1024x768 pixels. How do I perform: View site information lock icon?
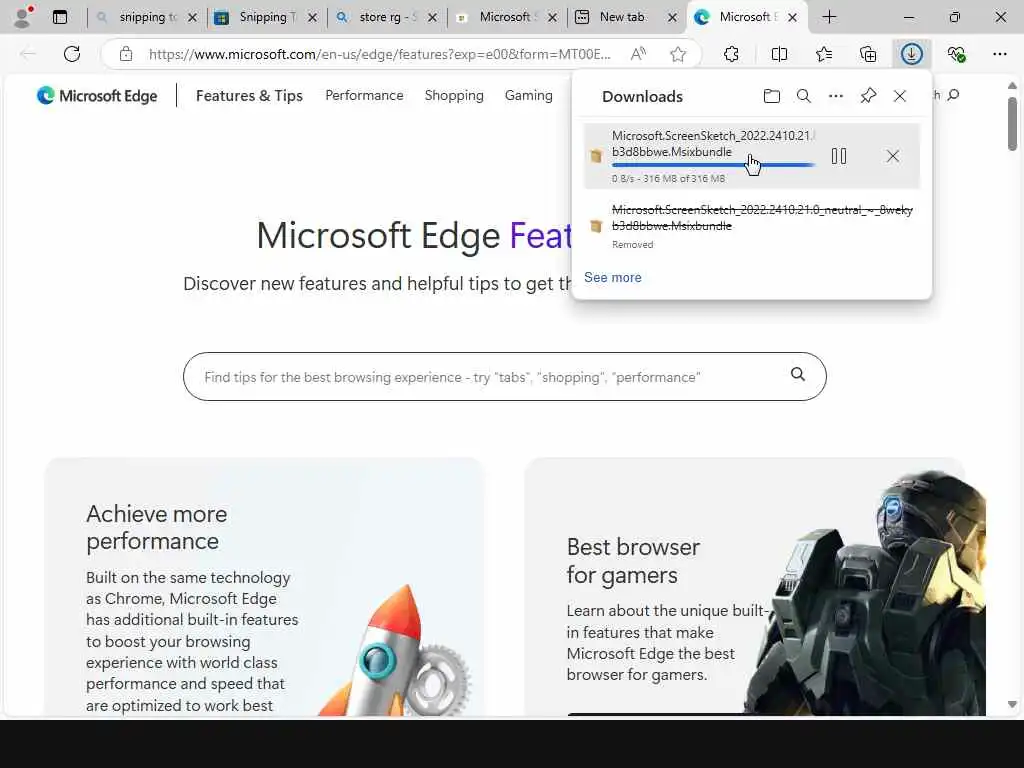click(126, 54)
